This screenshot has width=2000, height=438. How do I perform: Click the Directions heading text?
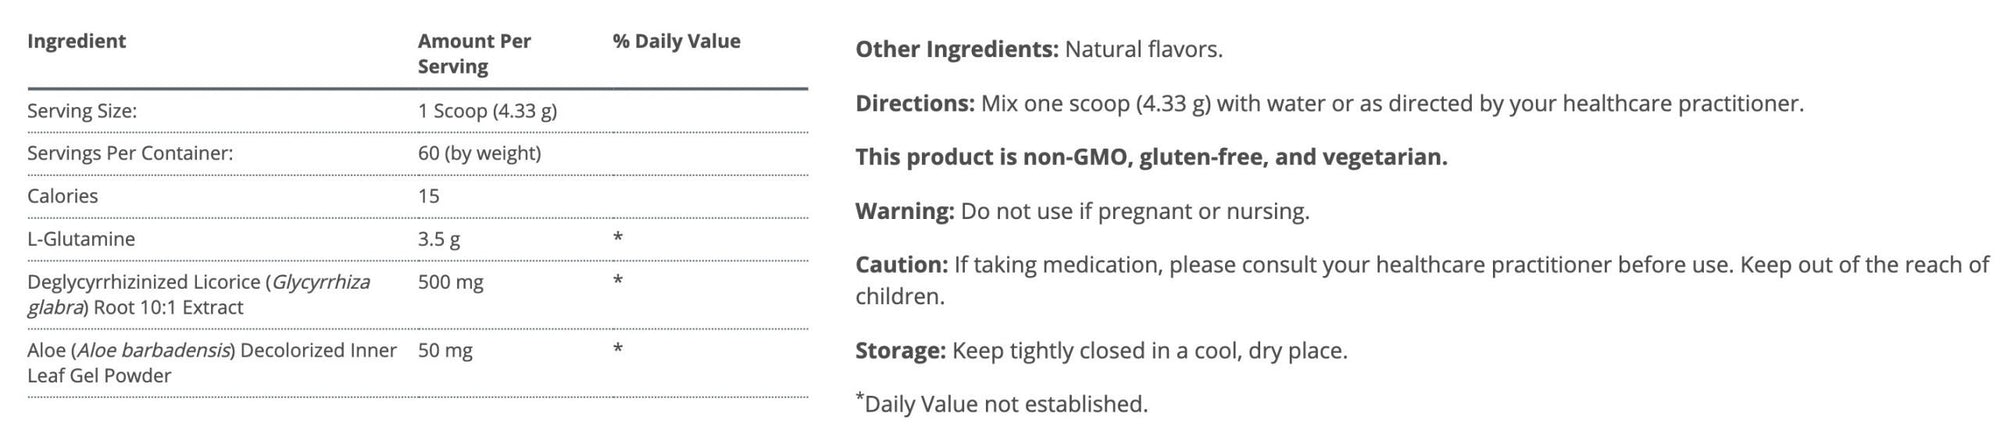(914, 103)
